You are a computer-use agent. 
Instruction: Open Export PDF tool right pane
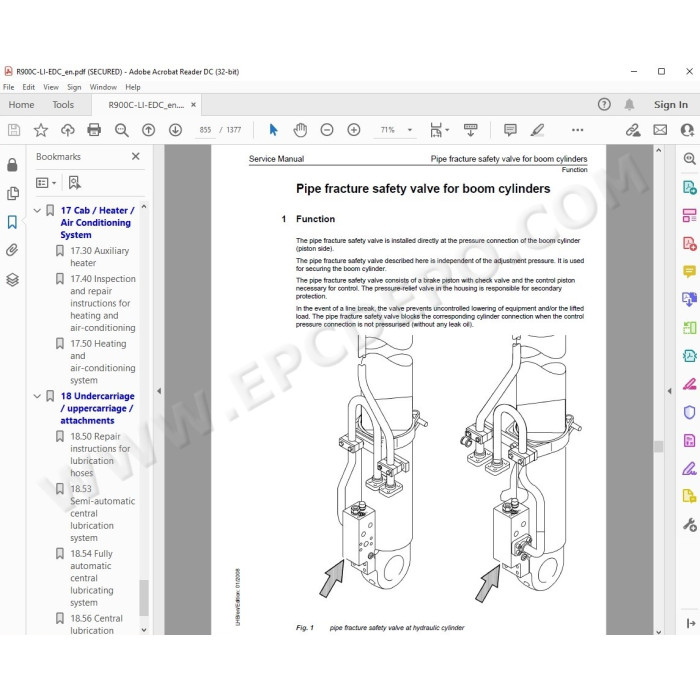pos(689,188)
